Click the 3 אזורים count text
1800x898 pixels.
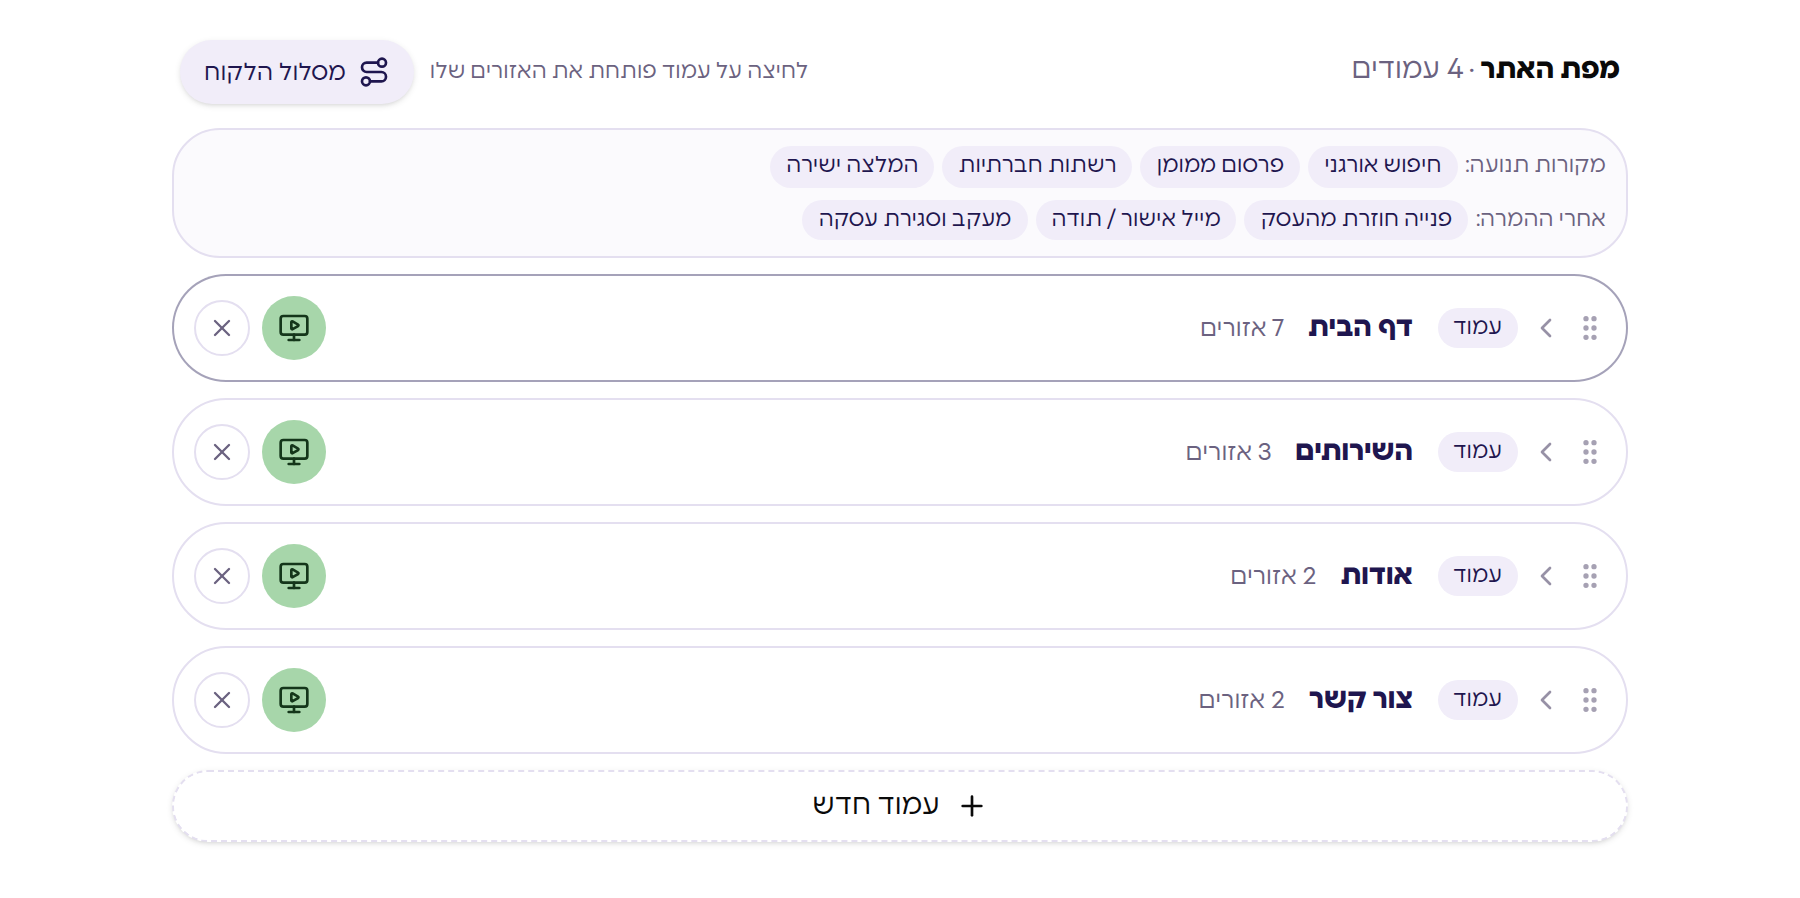click(x=1228, y=452)
